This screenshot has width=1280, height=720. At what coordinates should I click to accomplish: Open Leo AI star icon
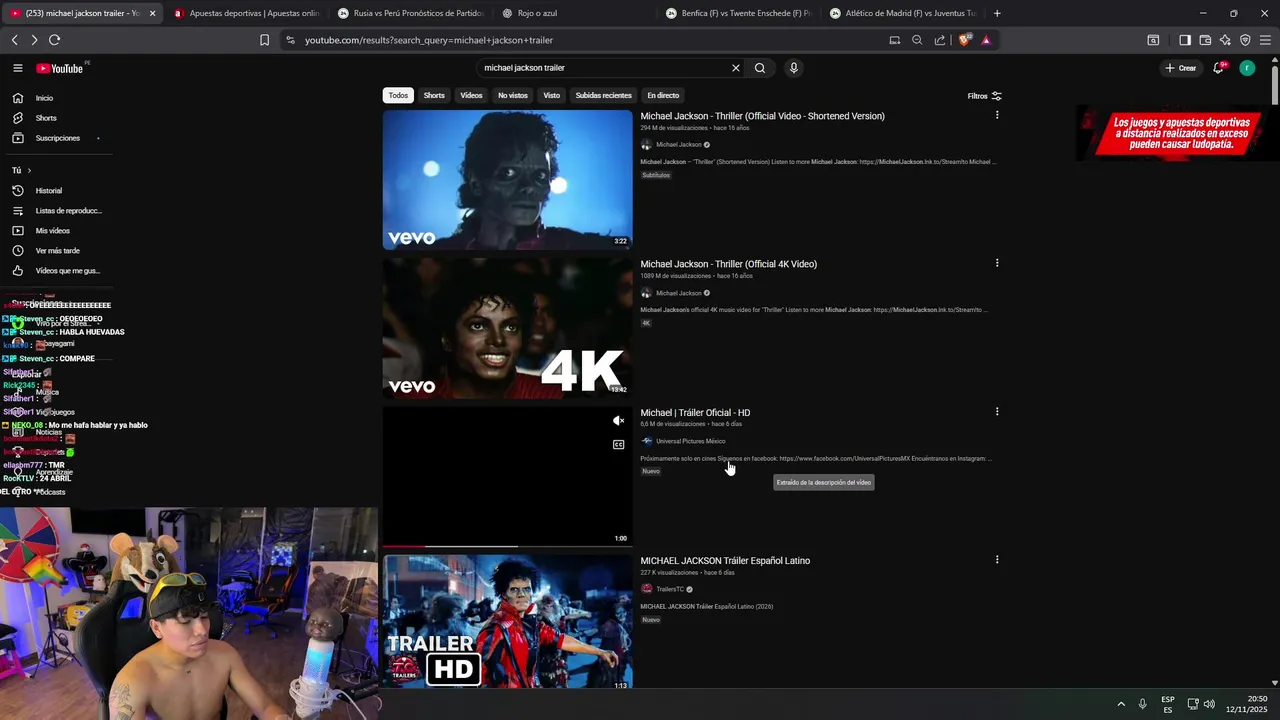(1225, 40)
